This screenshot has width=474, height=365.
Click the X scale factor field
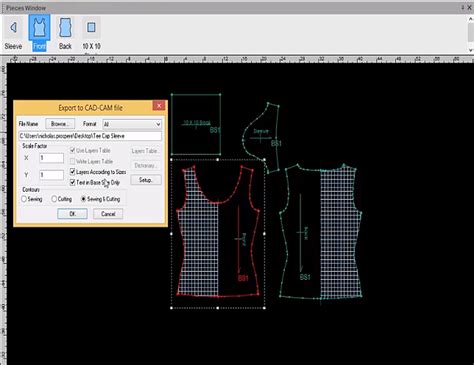51,158
